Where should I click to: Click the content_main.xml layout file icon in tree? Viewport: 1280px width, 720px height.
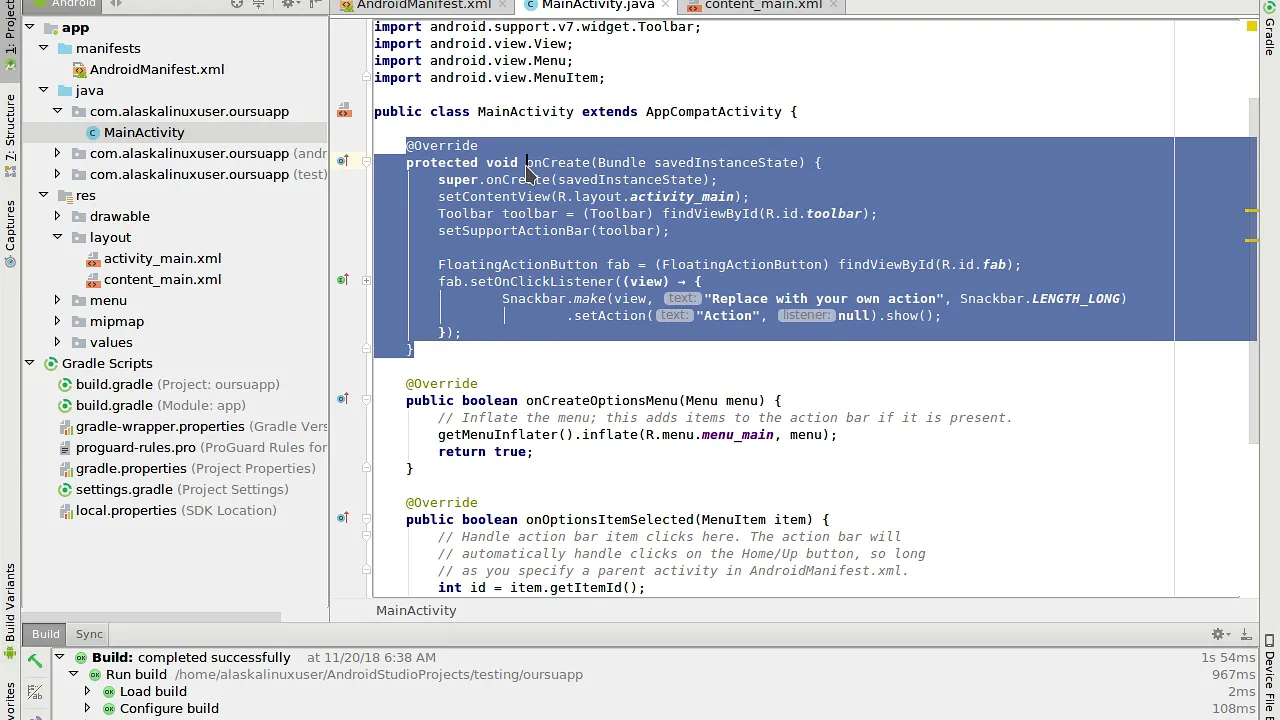pyautogui.click(x=93, y=280)
